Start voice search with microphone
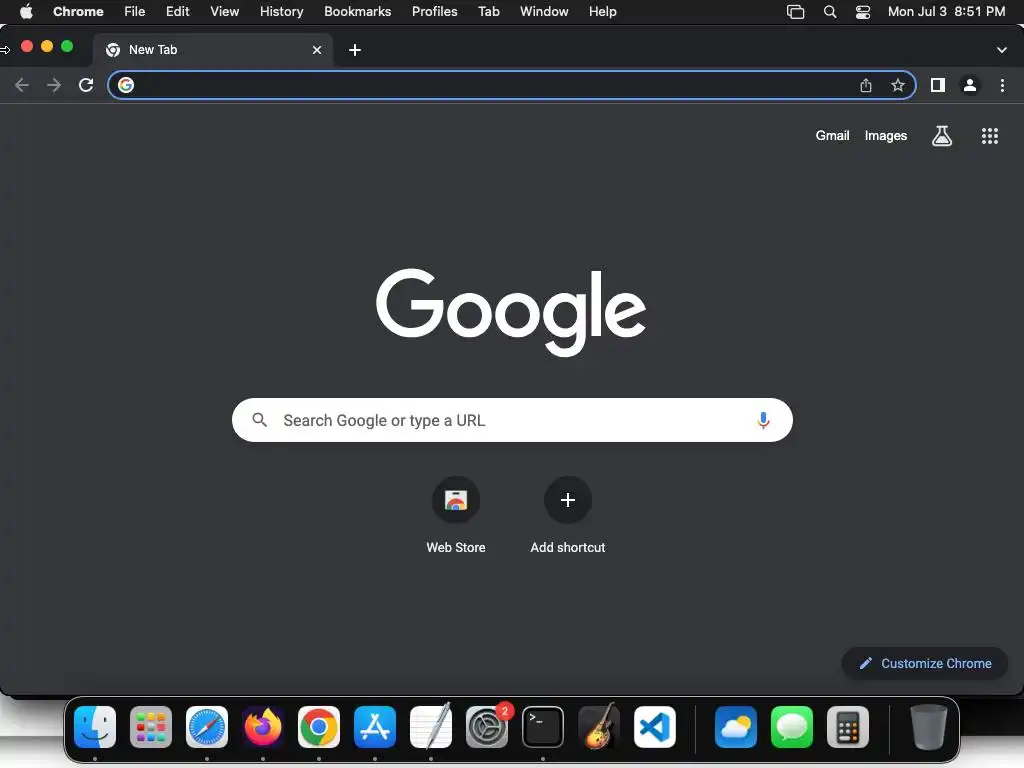 click(x=763, y=420)
